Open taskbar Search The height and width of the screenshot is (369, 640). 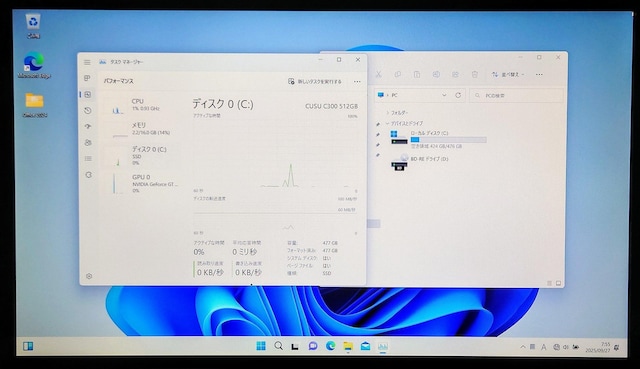[x=278, y=346]
